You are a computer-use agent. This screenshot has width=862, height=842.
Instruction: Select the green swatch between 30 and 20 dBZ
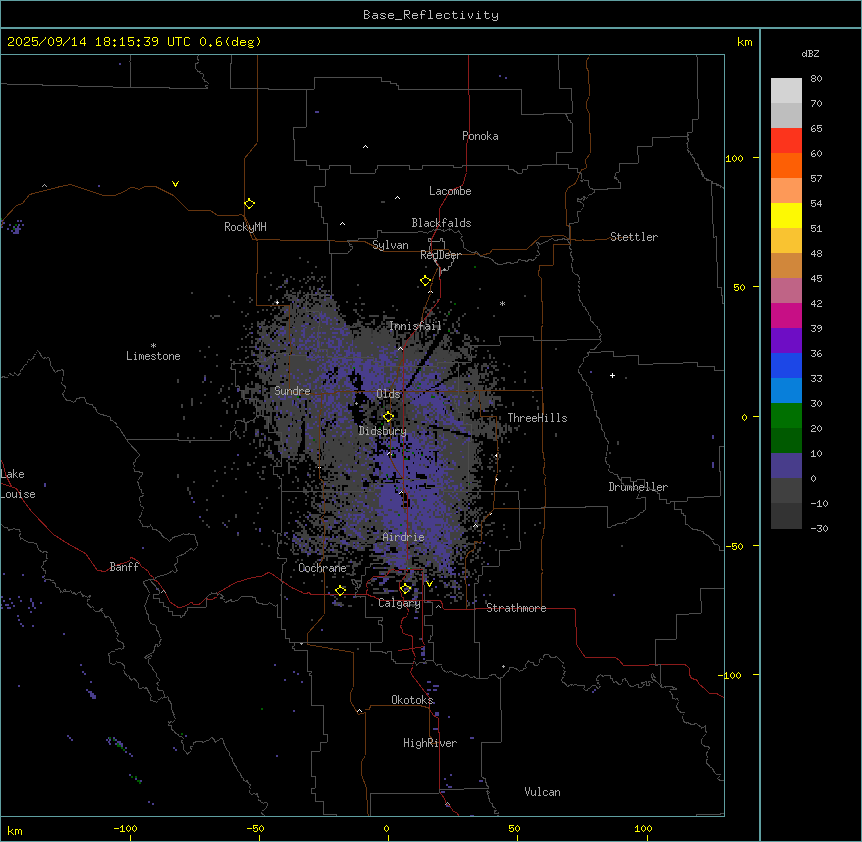(x=786, y=416)
